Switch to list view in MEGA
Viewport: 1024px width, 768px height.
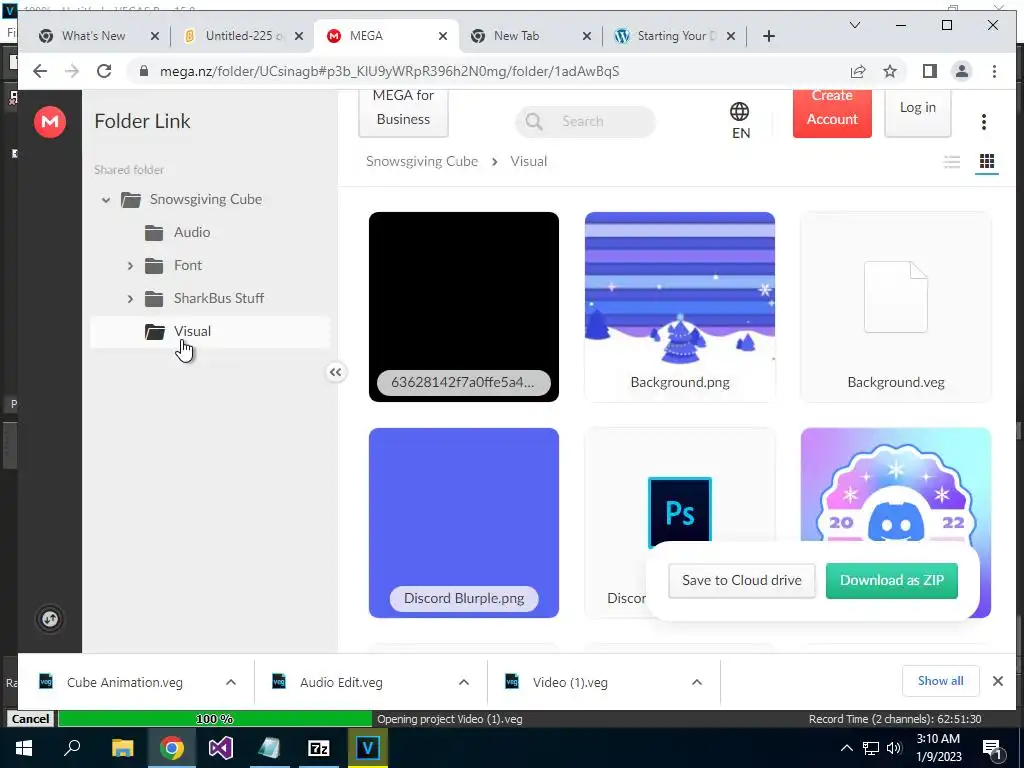[952, 161]
